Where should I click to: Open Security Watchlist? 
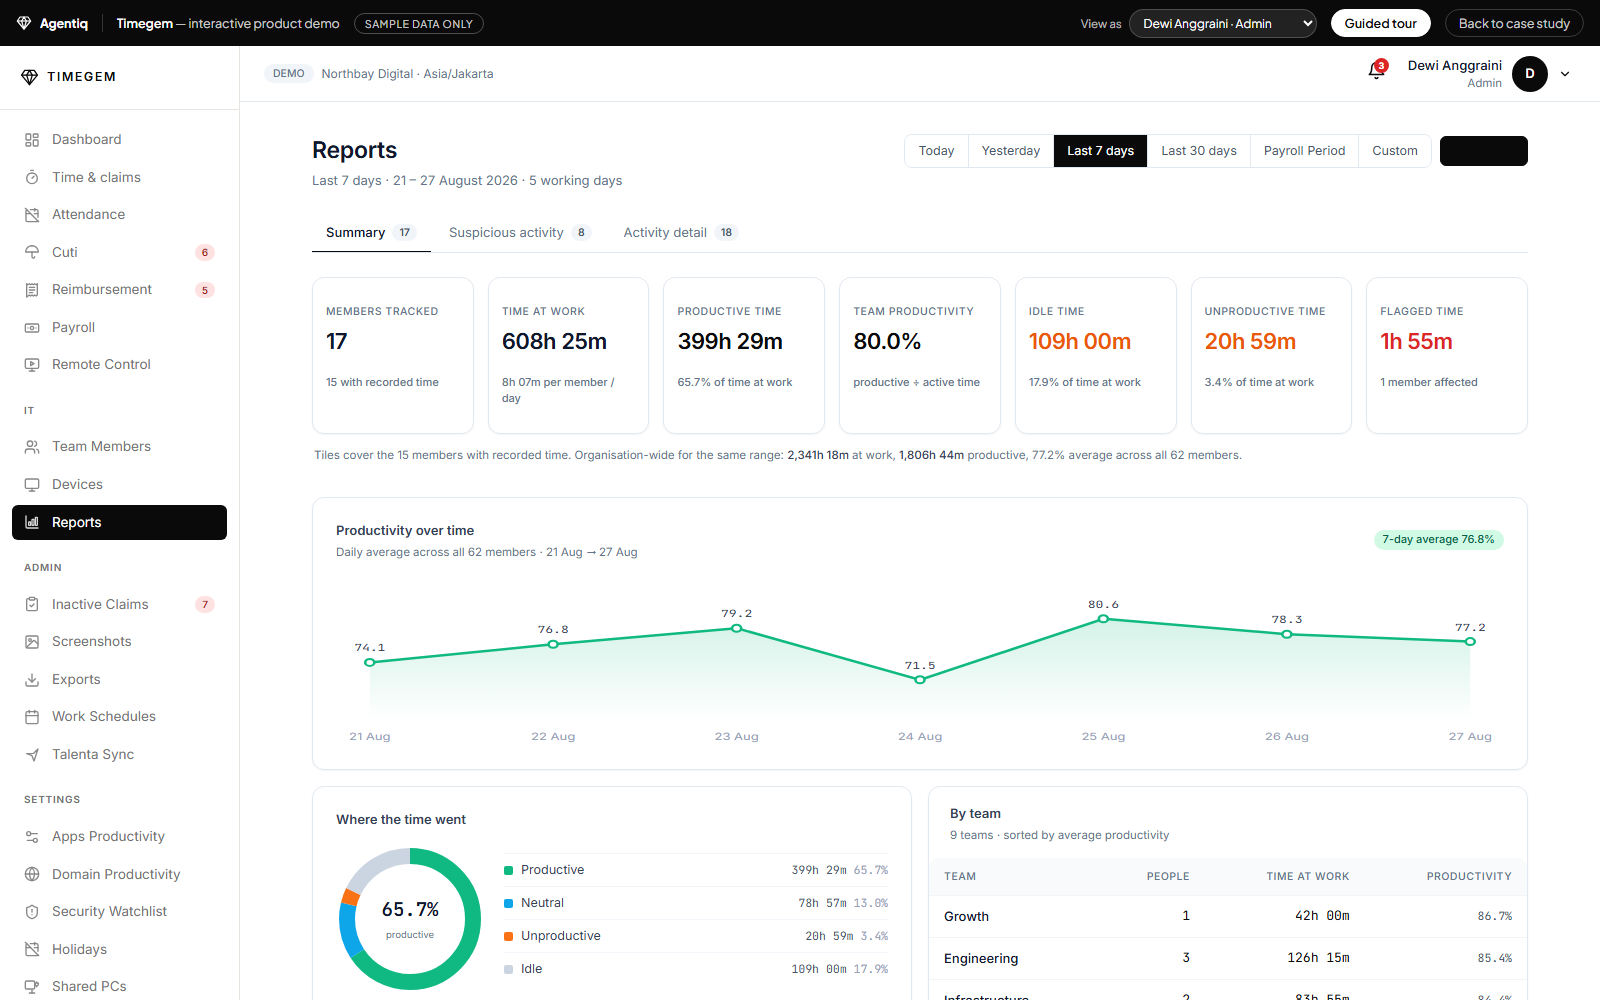(x=119, y=912)
